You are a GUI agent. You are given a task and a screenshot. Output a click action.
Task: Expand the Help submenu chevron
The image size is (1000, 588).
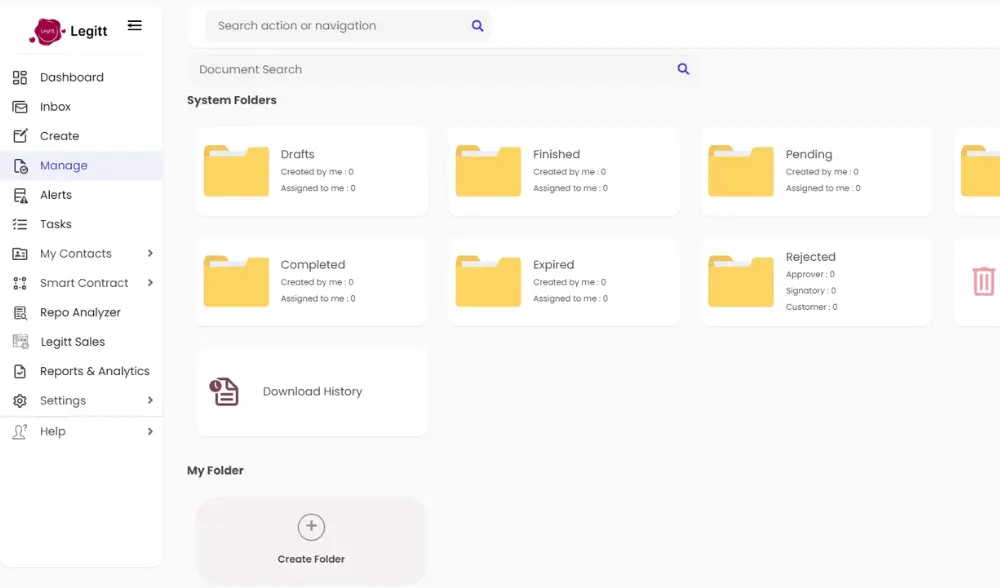150,431
